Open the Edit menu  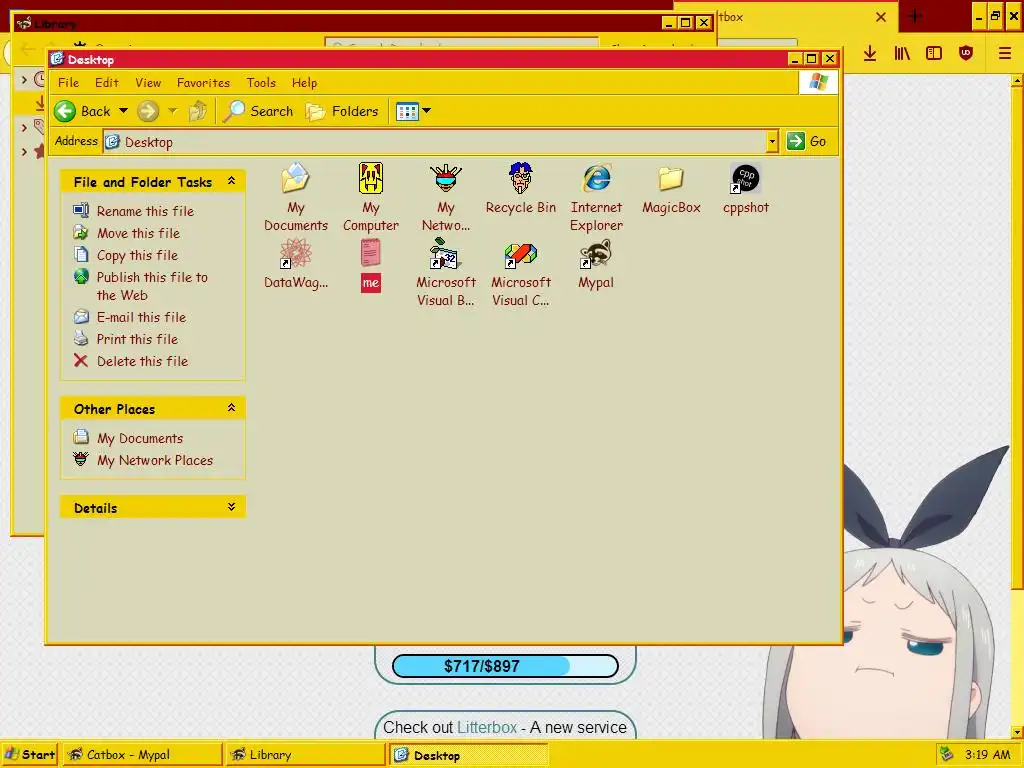pyautogui.click(x=106, y=83)
